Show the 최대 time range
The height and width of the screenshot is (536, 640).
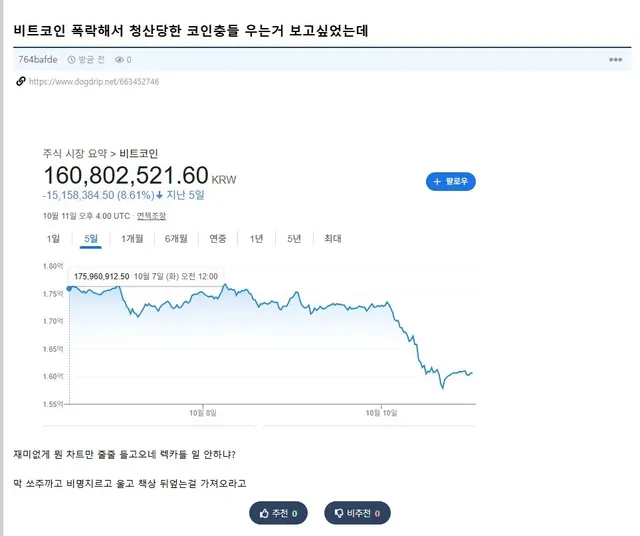332,238
